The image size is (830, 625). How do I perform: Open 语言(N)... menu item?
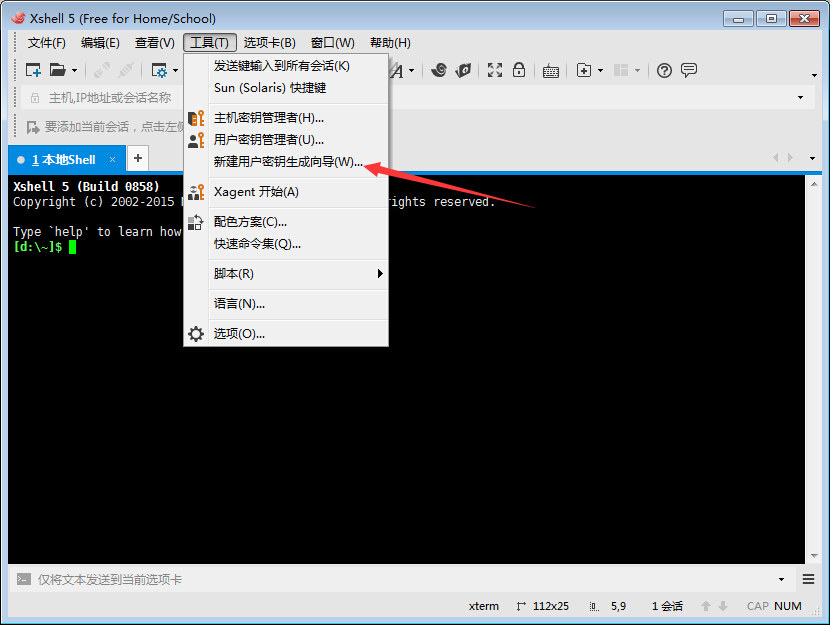coord(286,304)
